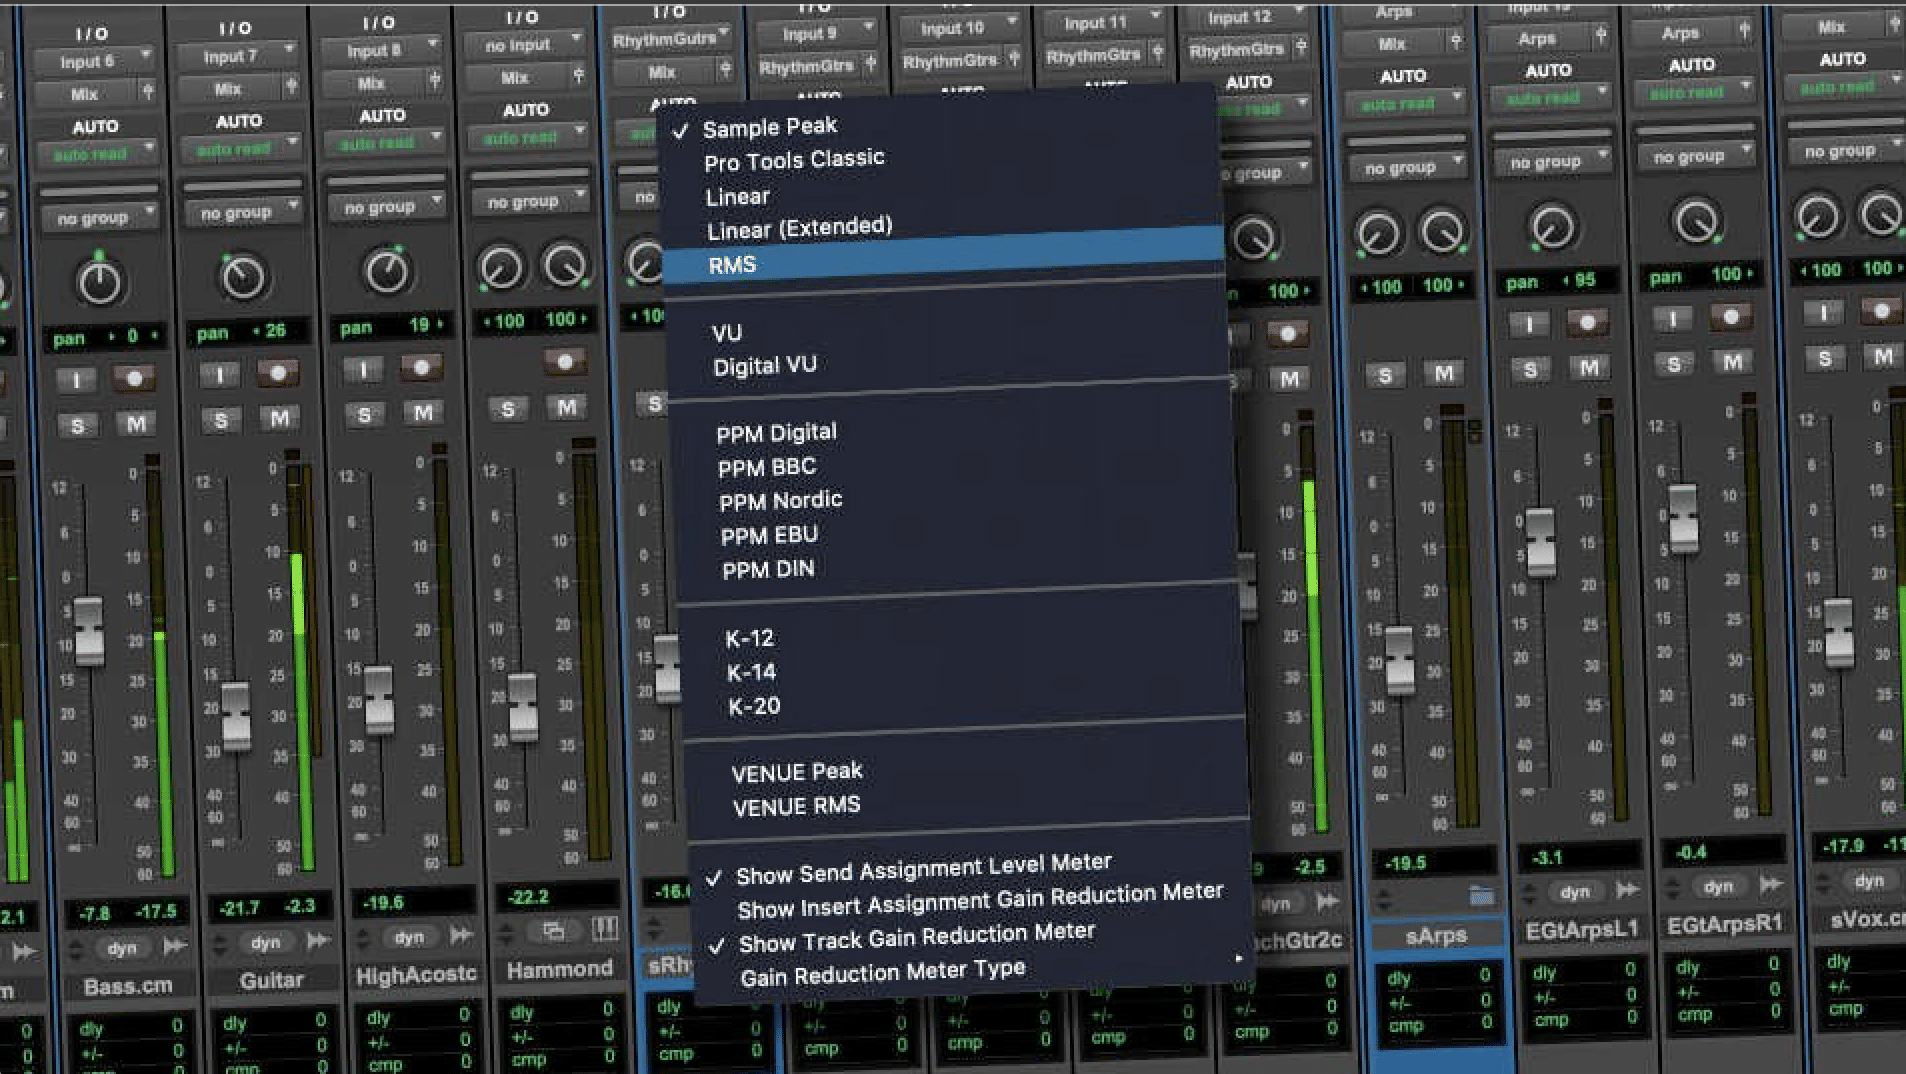Viewport: 1906px width, 1074px height.
Task: Mute the Guitar track
Action: tap(280, 417)
